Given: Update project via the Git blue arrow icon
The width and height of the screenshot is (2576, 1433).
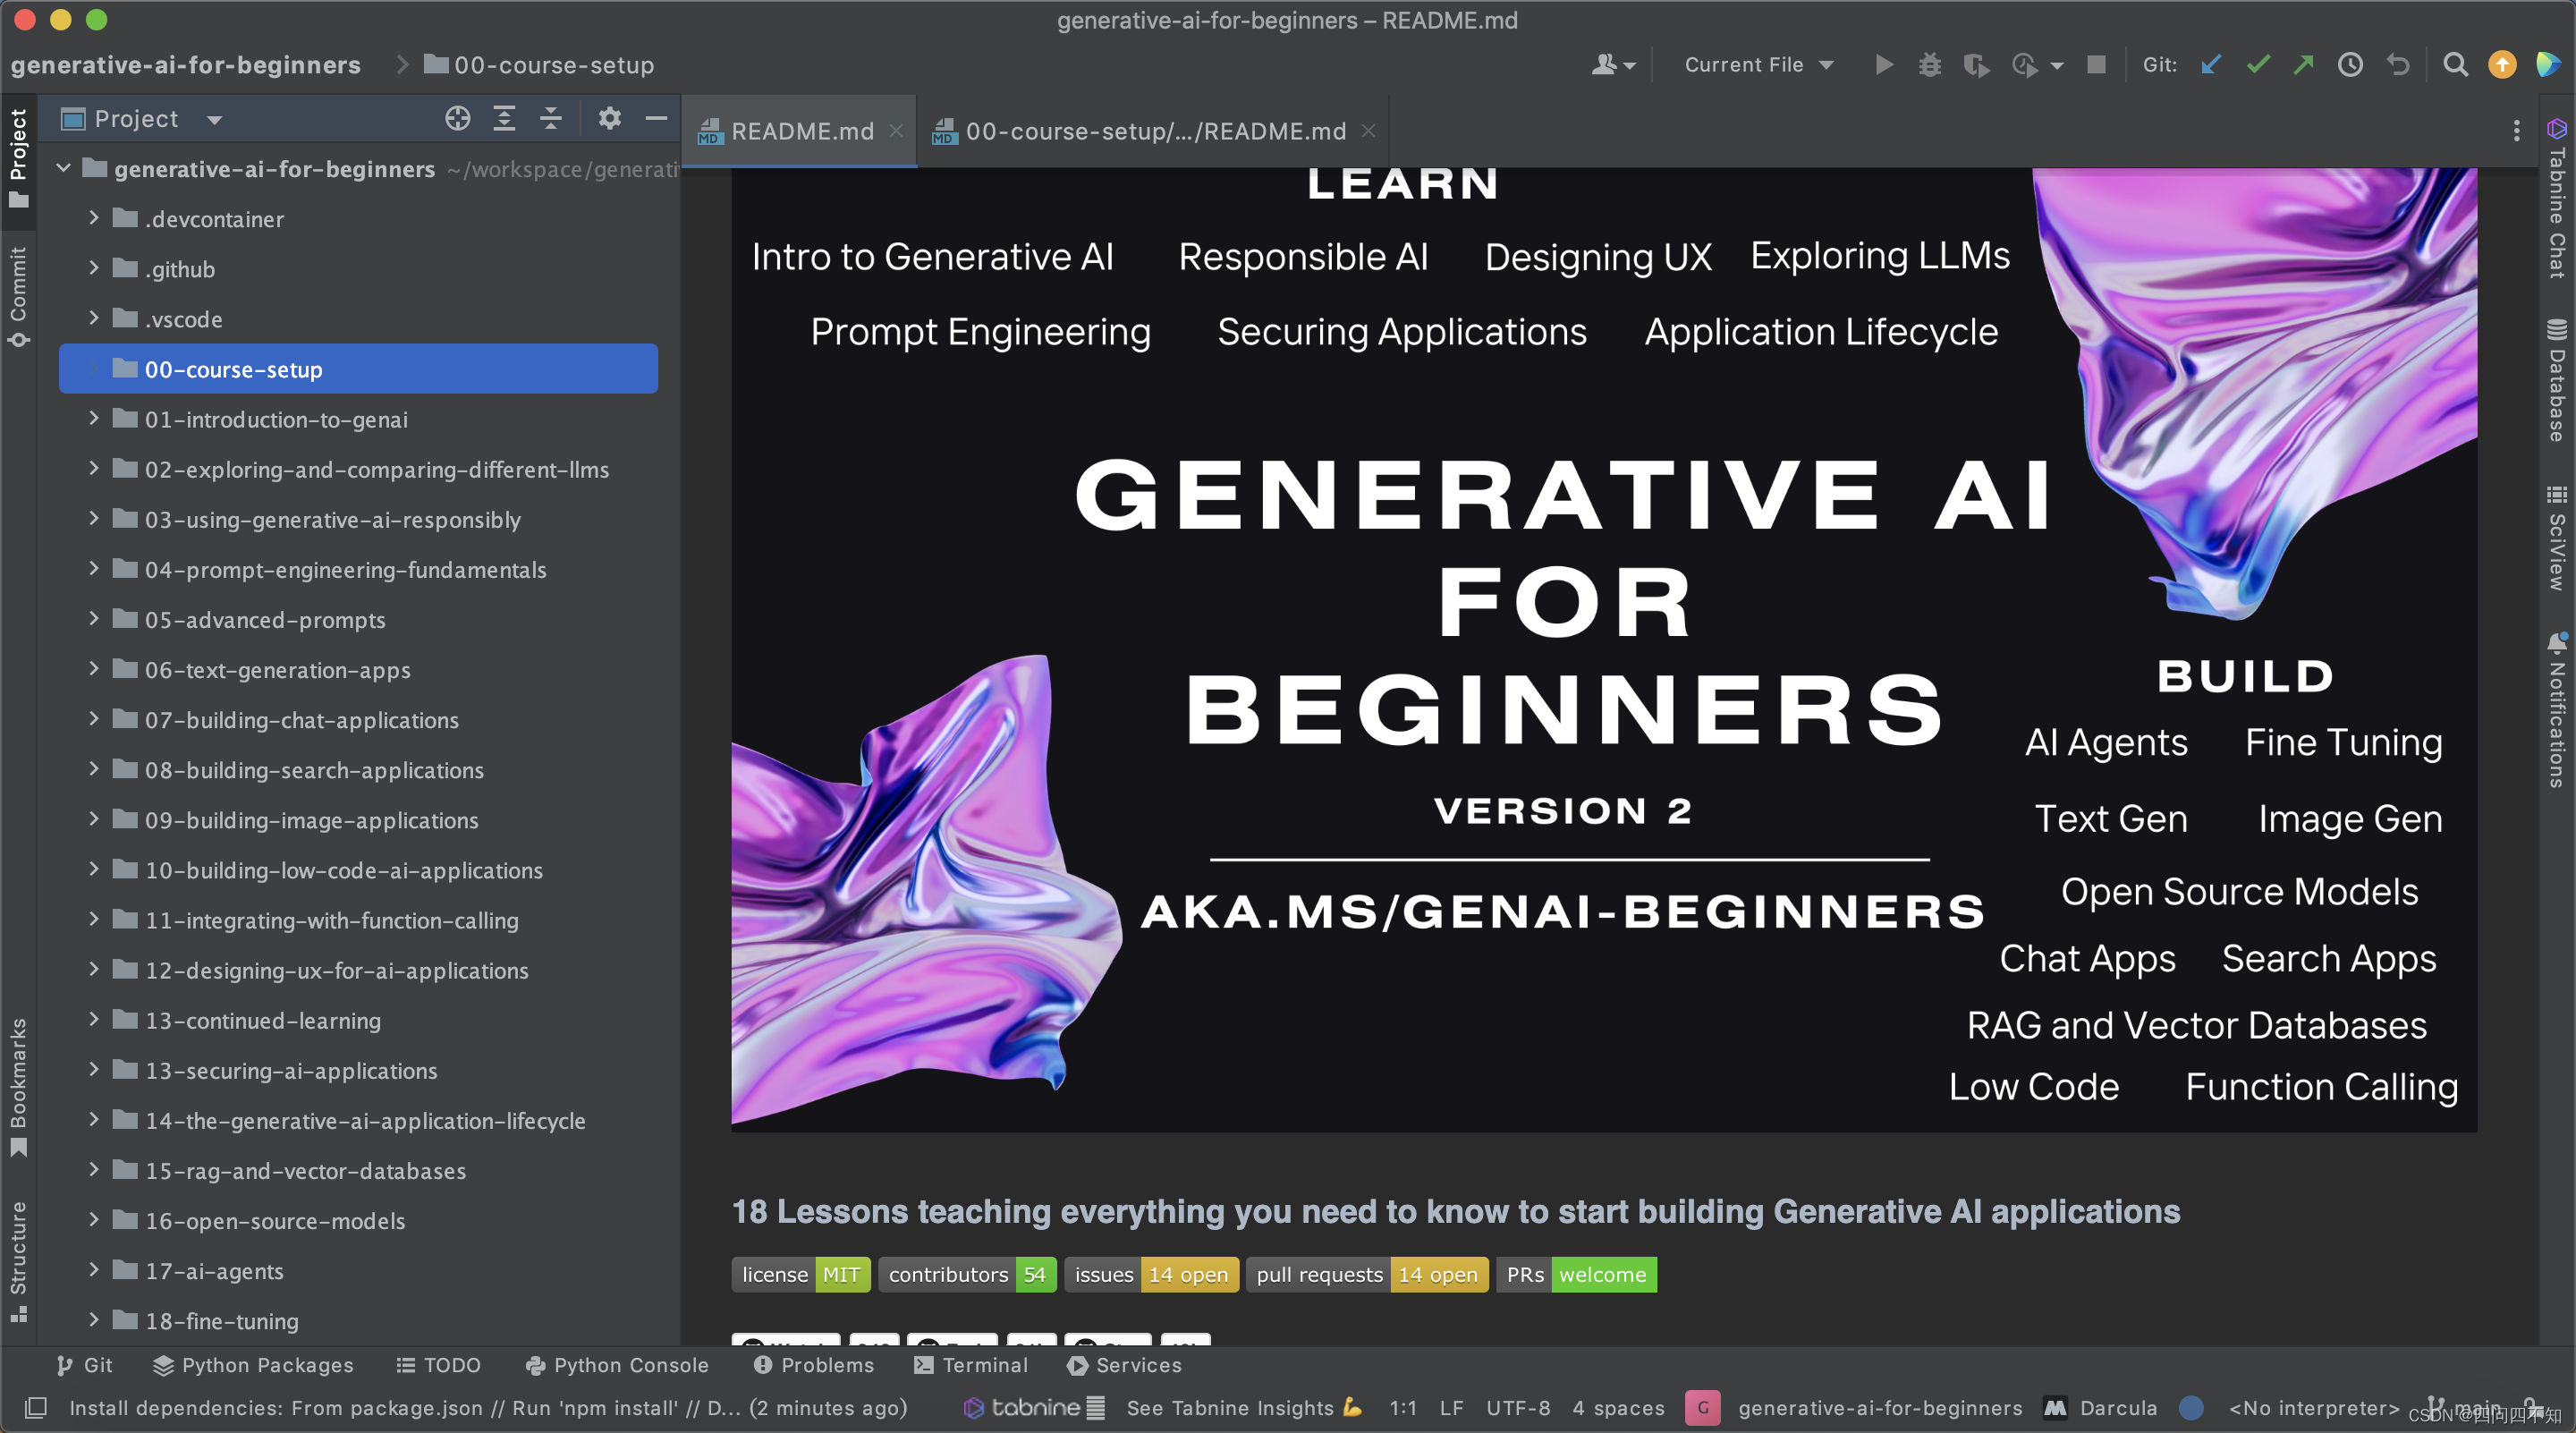Looking at the screenshot, I should click(x=2211, y=65).
